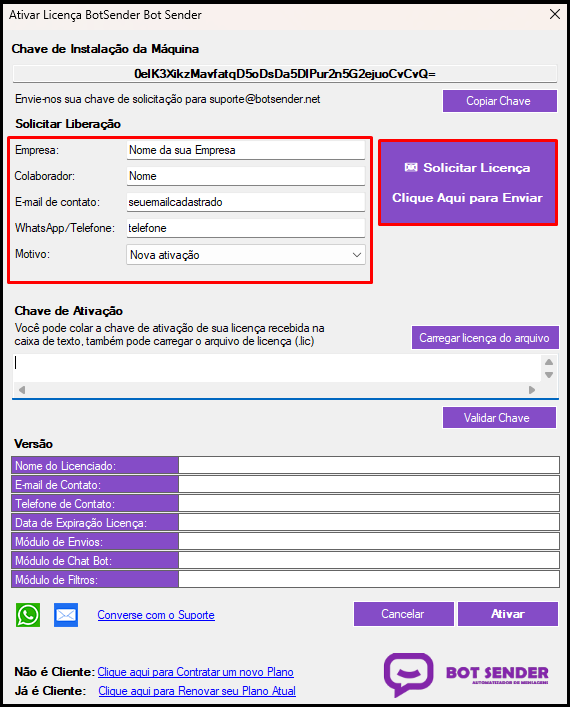This screenshot has width=570, height=707.
Task: Click Carregar licença do arquivo button
Action: [x=485, y=338]
